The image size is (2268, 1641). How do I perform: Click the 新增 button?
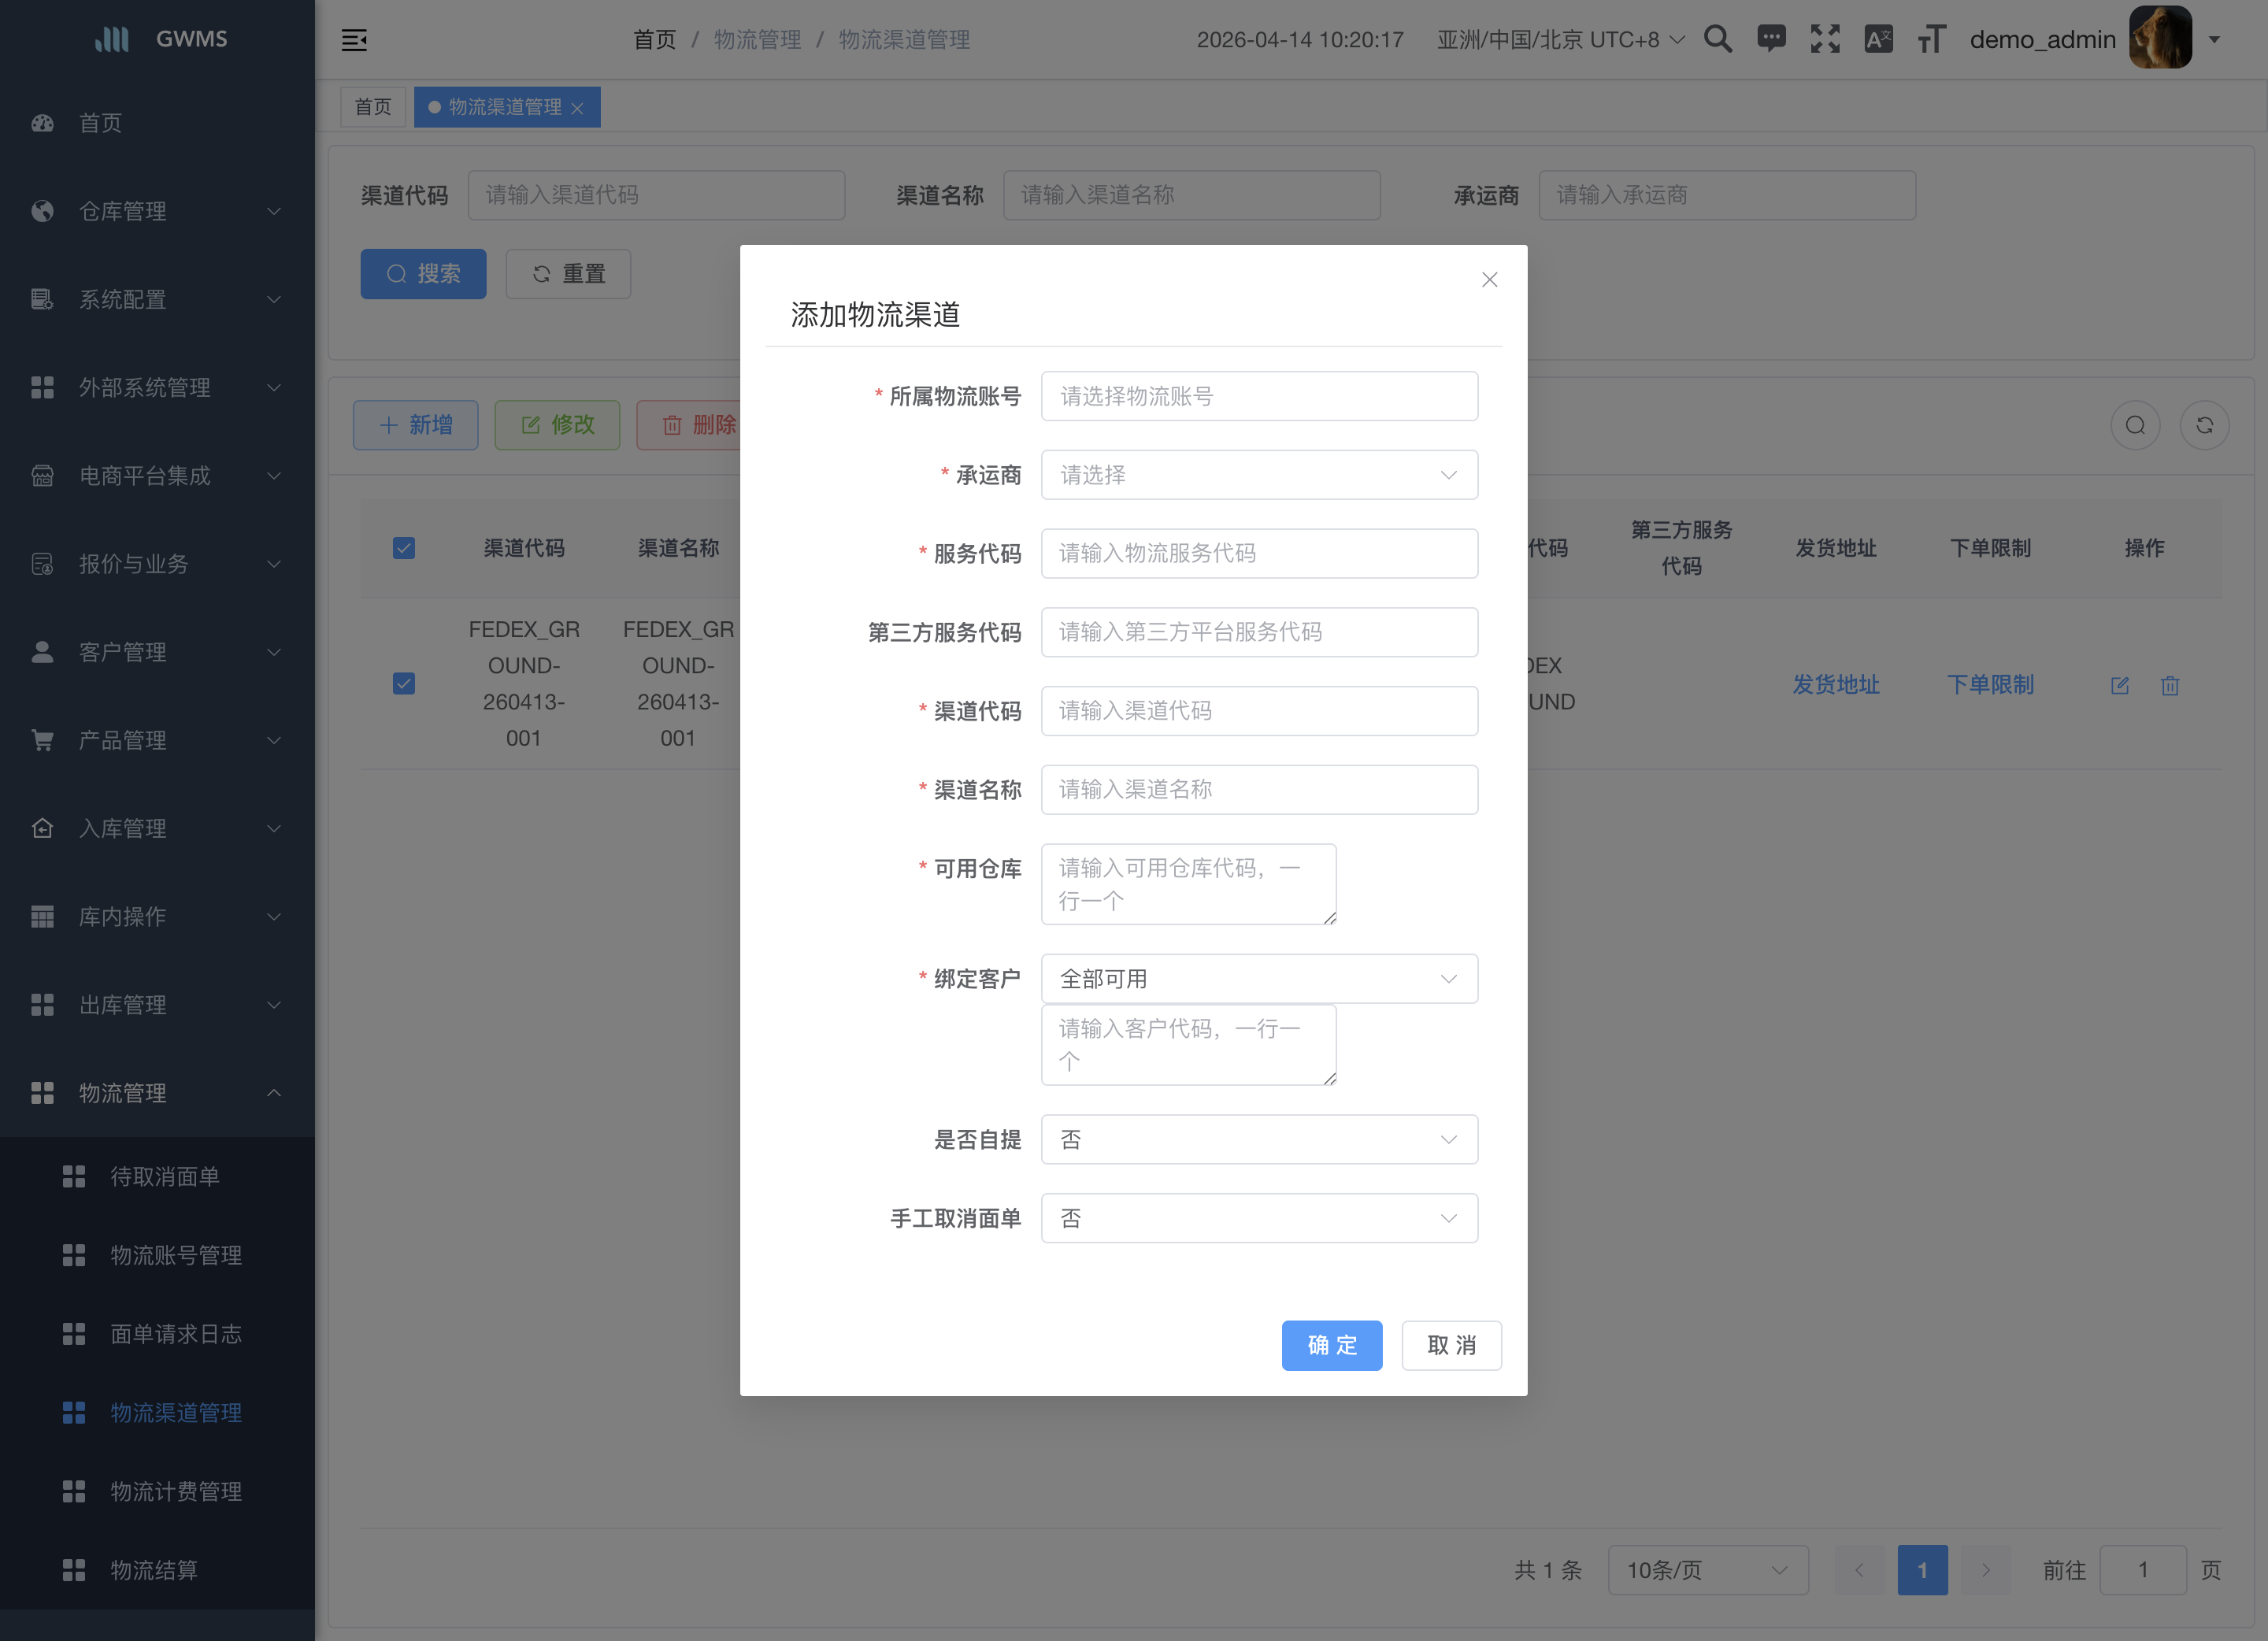(x=415, y=425)
